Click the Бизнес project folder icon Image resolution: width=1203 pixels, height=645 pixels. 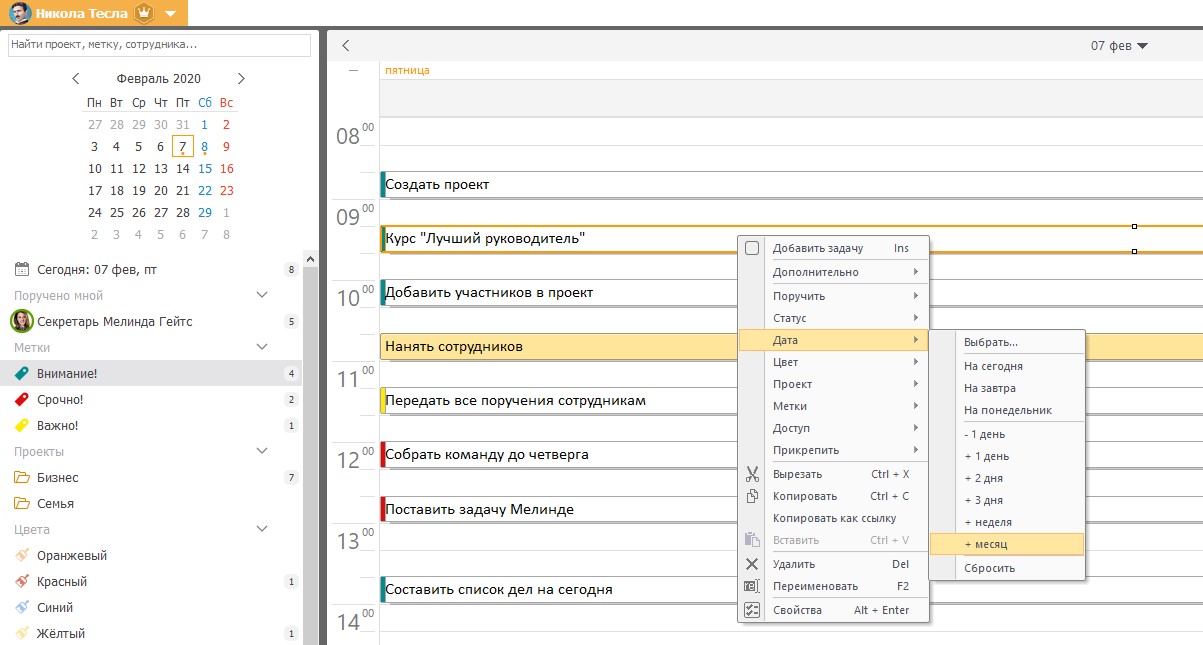(x=21, y=478)
